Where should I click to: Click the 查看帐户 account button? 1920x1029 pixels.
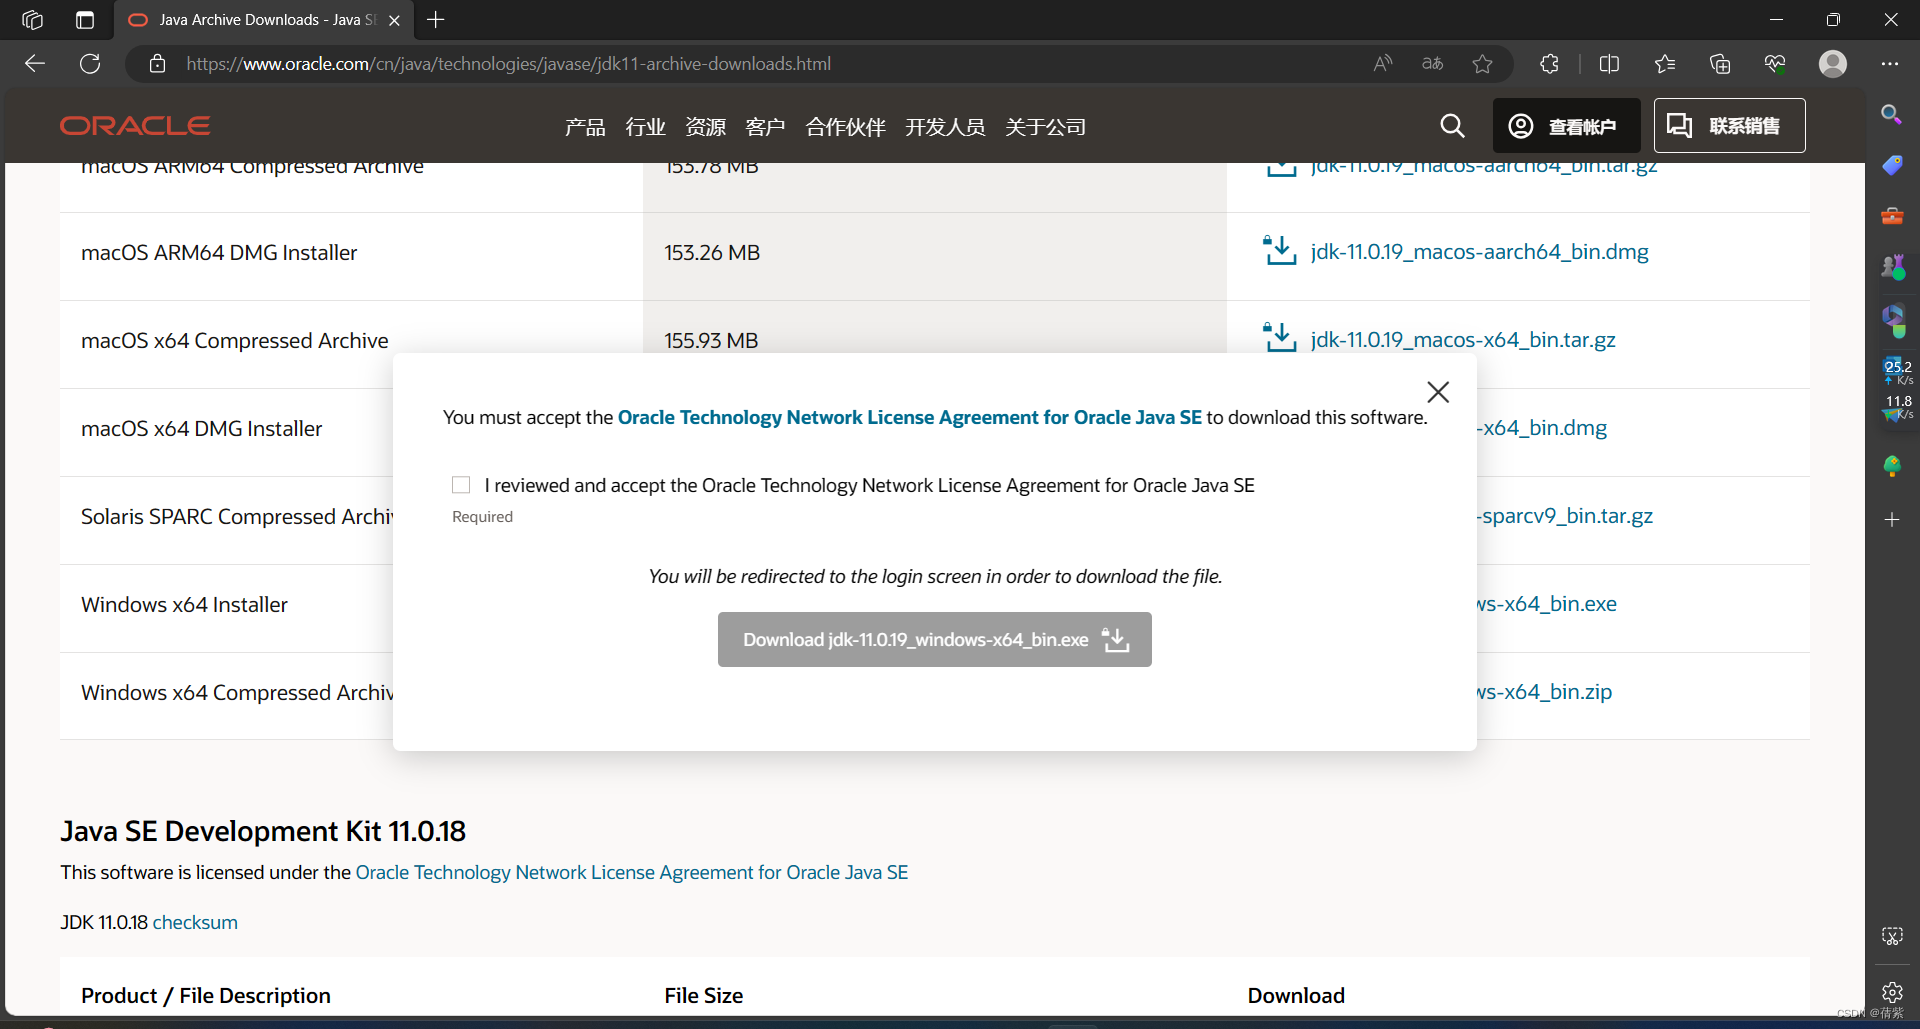click(x=1566, y=126)
